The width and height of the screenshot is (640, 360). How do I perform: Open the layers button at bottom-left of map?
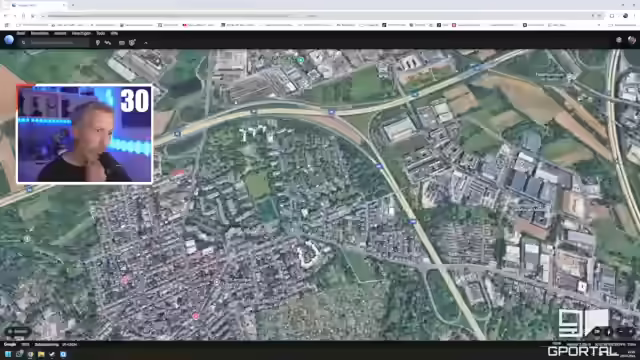(x=18, y=331)
